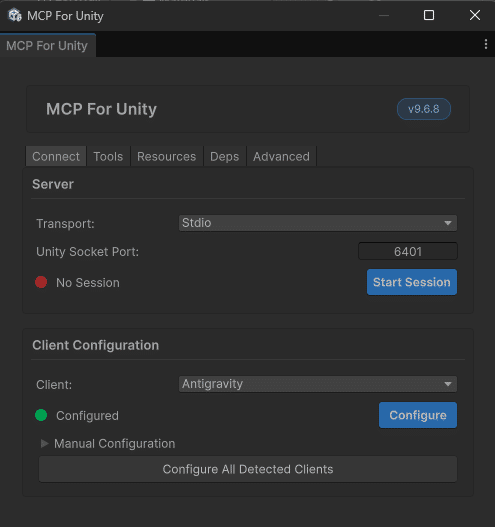This screenshot has height=527, width=495.
Task: Open the Deps tab
Action: coord(224,157)
